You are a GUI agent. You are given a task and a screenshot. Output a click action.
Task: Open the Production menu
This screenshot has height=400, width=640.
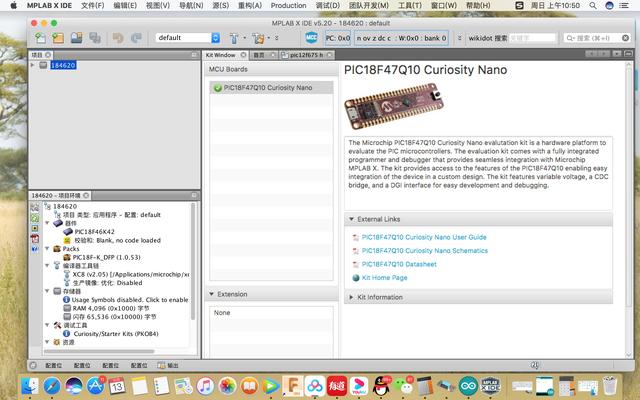288,5
